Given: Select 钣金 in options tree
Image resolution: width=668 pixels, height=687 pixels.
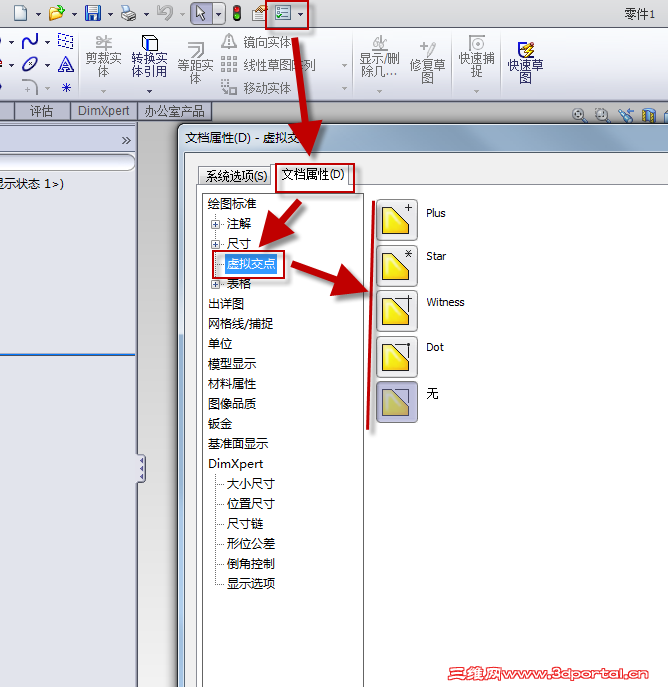Looking at the screenshot, I should pyautogui.click(x=220, y=424).
